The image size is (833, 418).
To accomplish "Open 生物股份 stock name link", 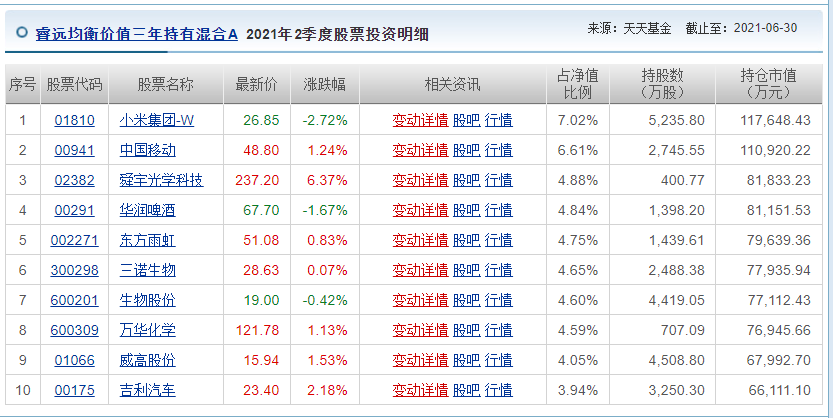I will [x=148, y=301].
